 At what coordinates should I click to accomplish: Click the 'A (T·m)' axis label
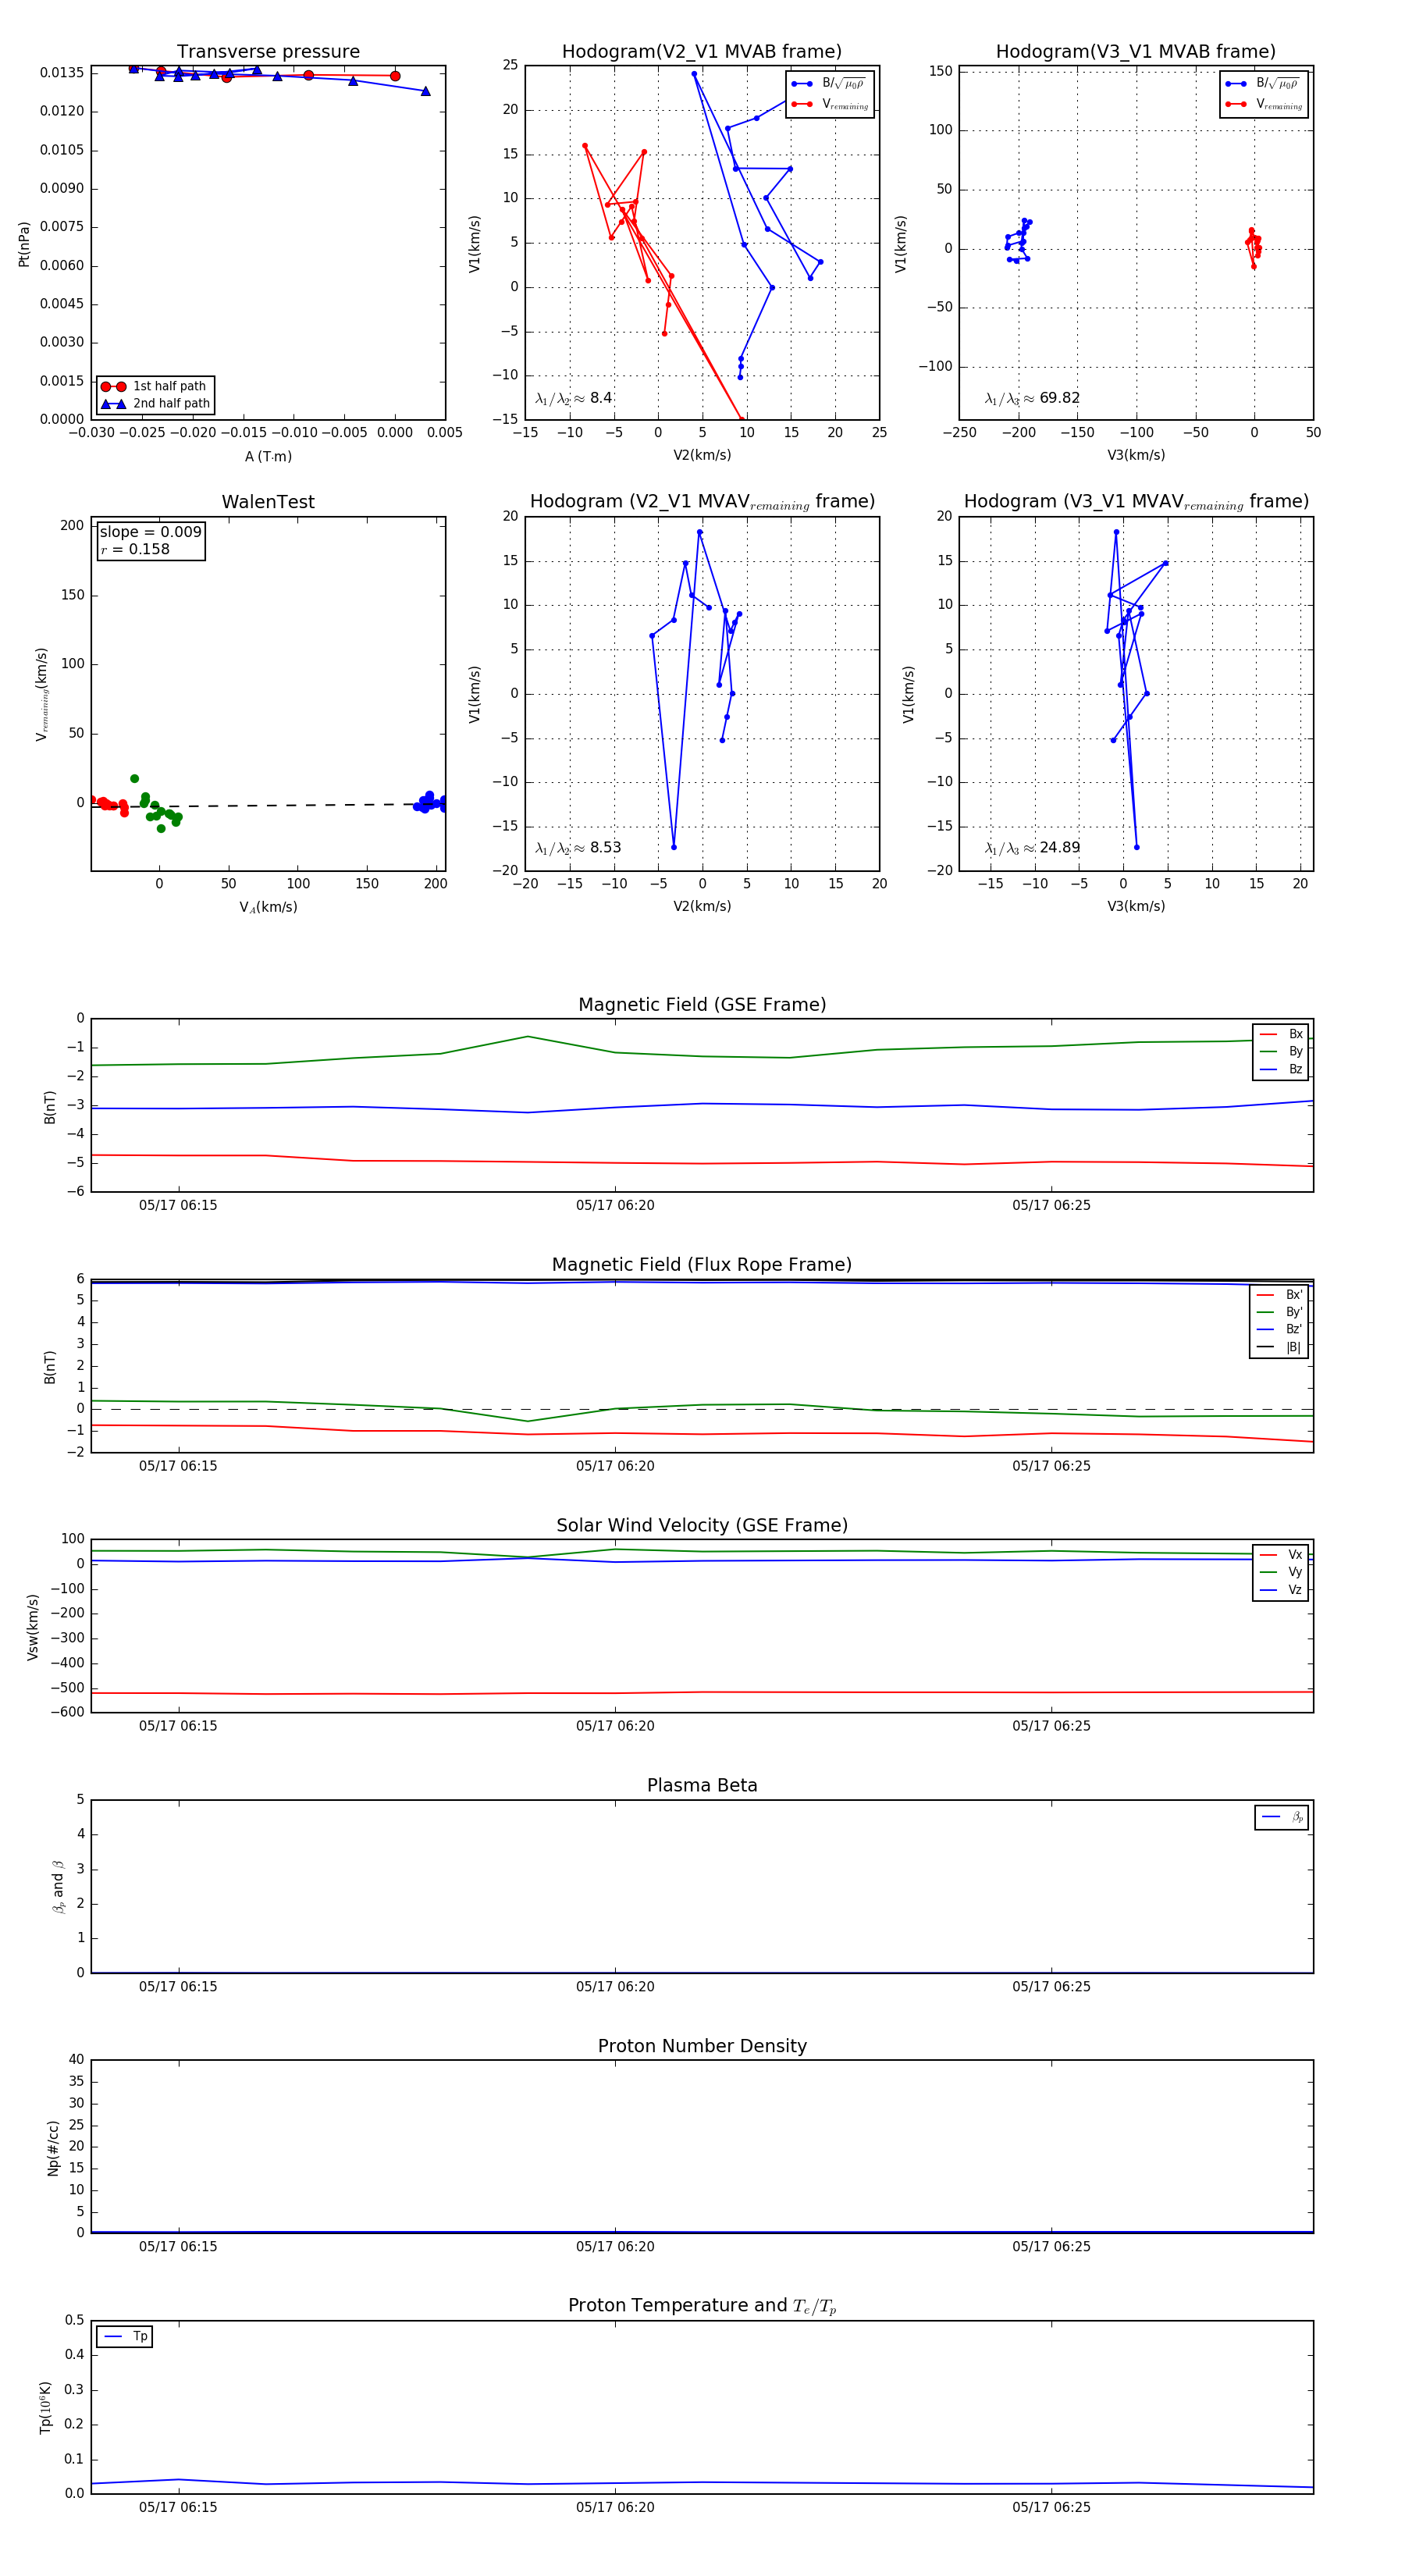tap(268, 457)
